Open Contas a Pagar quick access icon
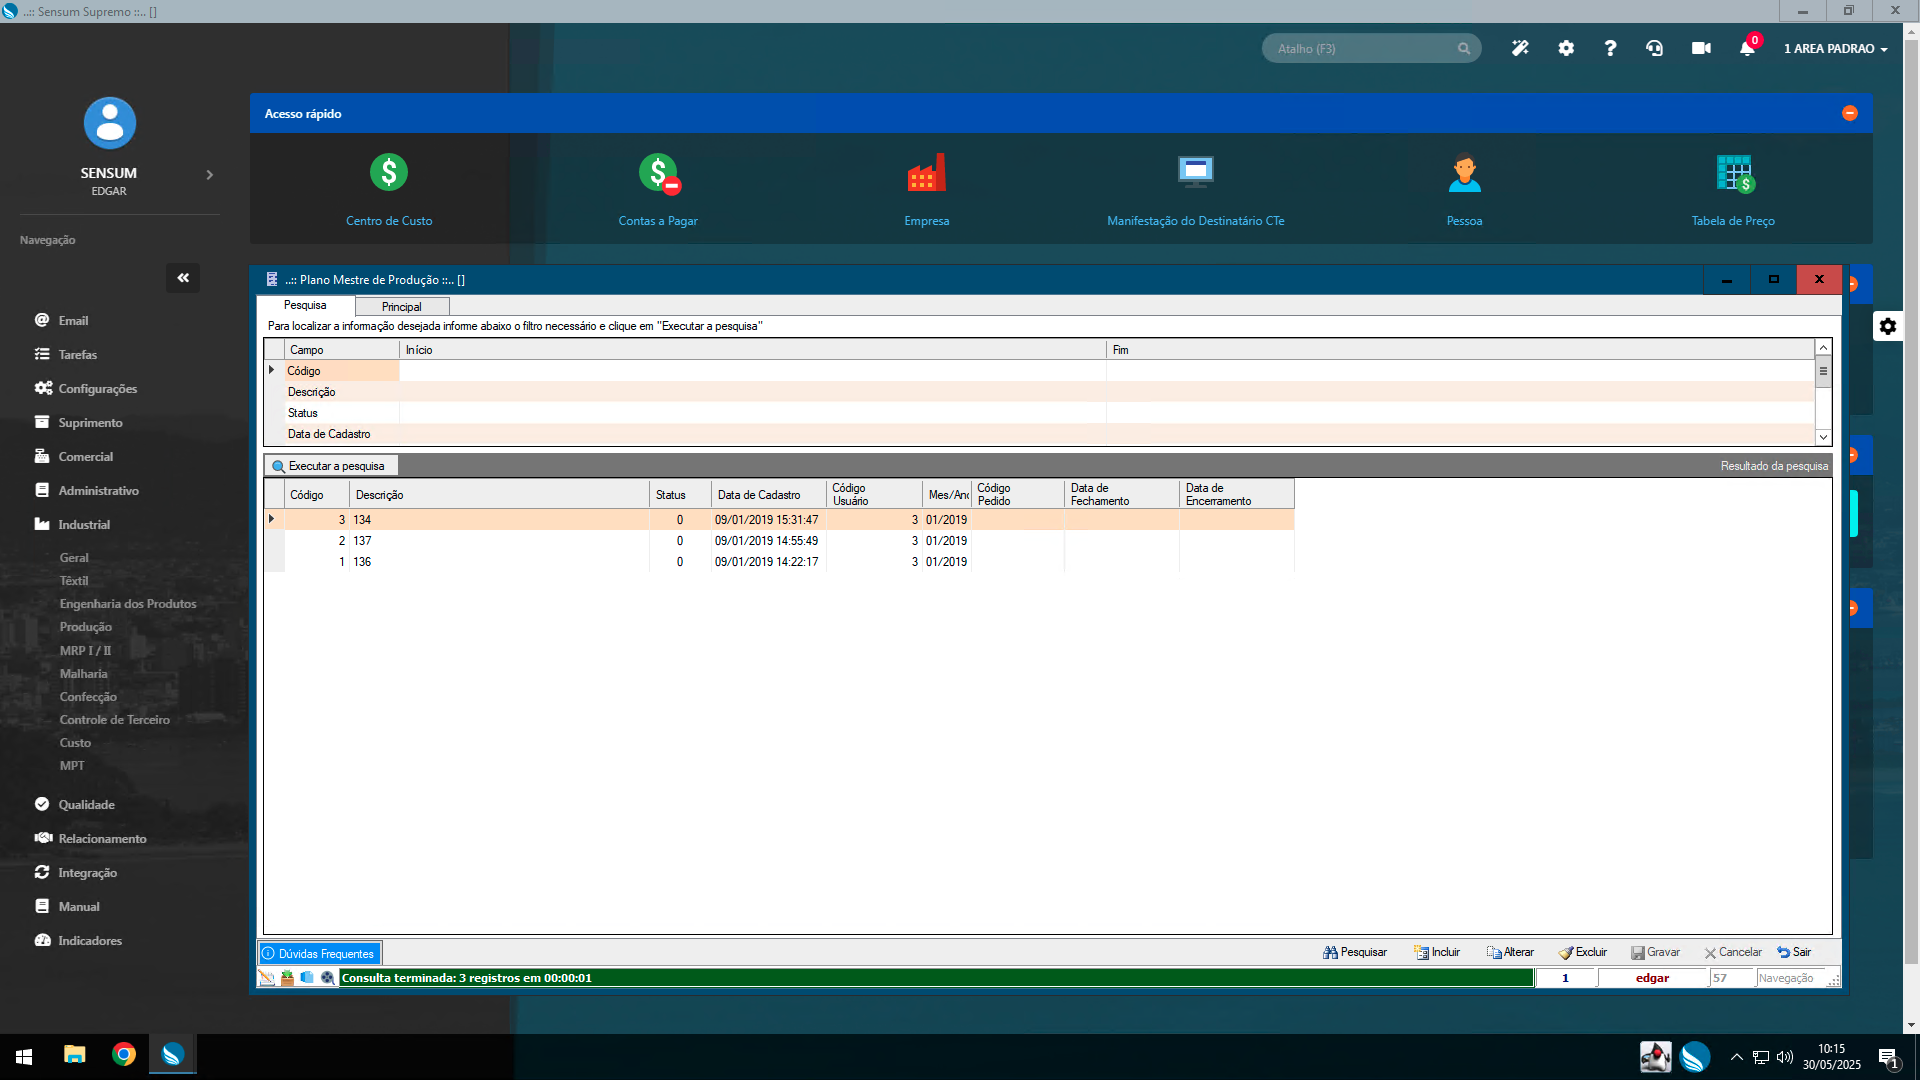The width and height of the screenshot is (1920, 1080). coord(658,173)
